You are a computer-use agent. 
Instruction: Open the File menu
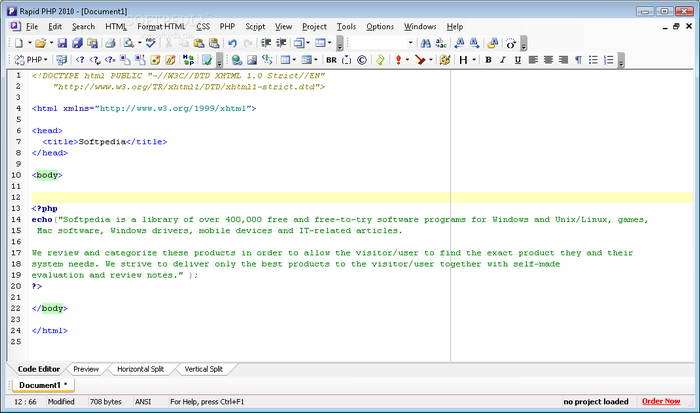(32, 27)
